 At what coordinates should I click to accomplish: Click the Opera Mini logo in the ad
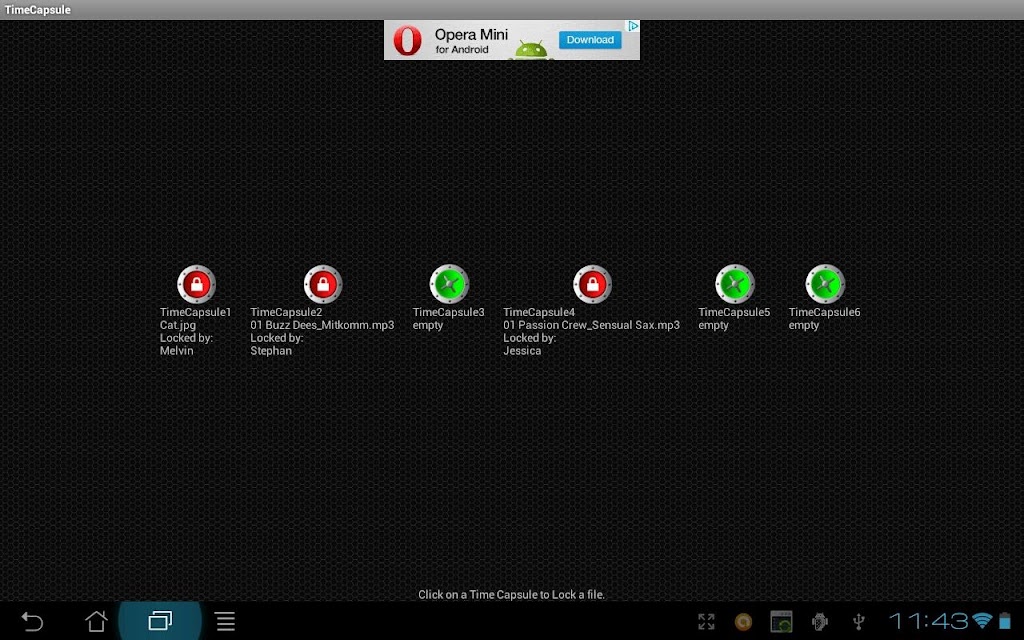coord(408,40)
